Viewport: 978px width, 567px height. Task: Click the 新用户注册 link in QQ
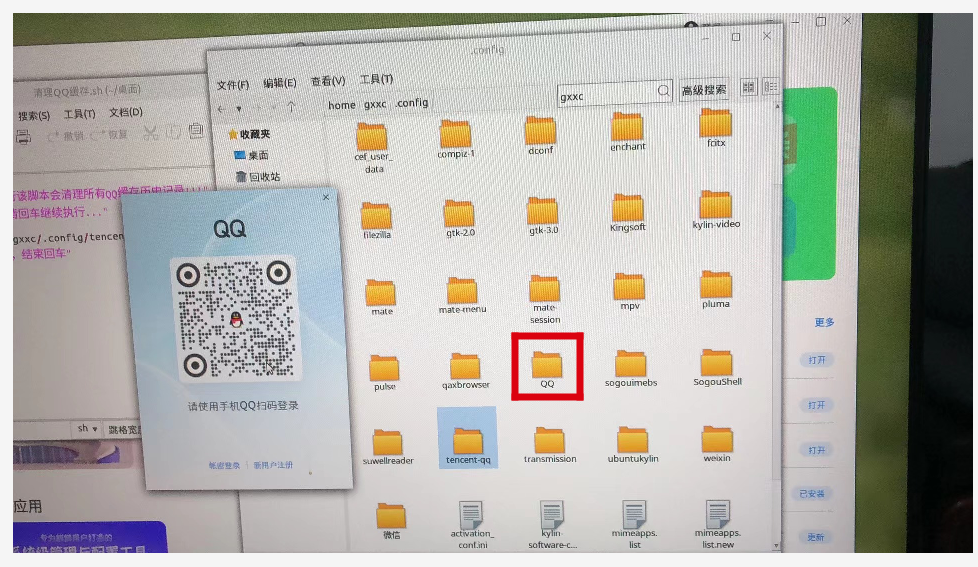click(273, 465)
